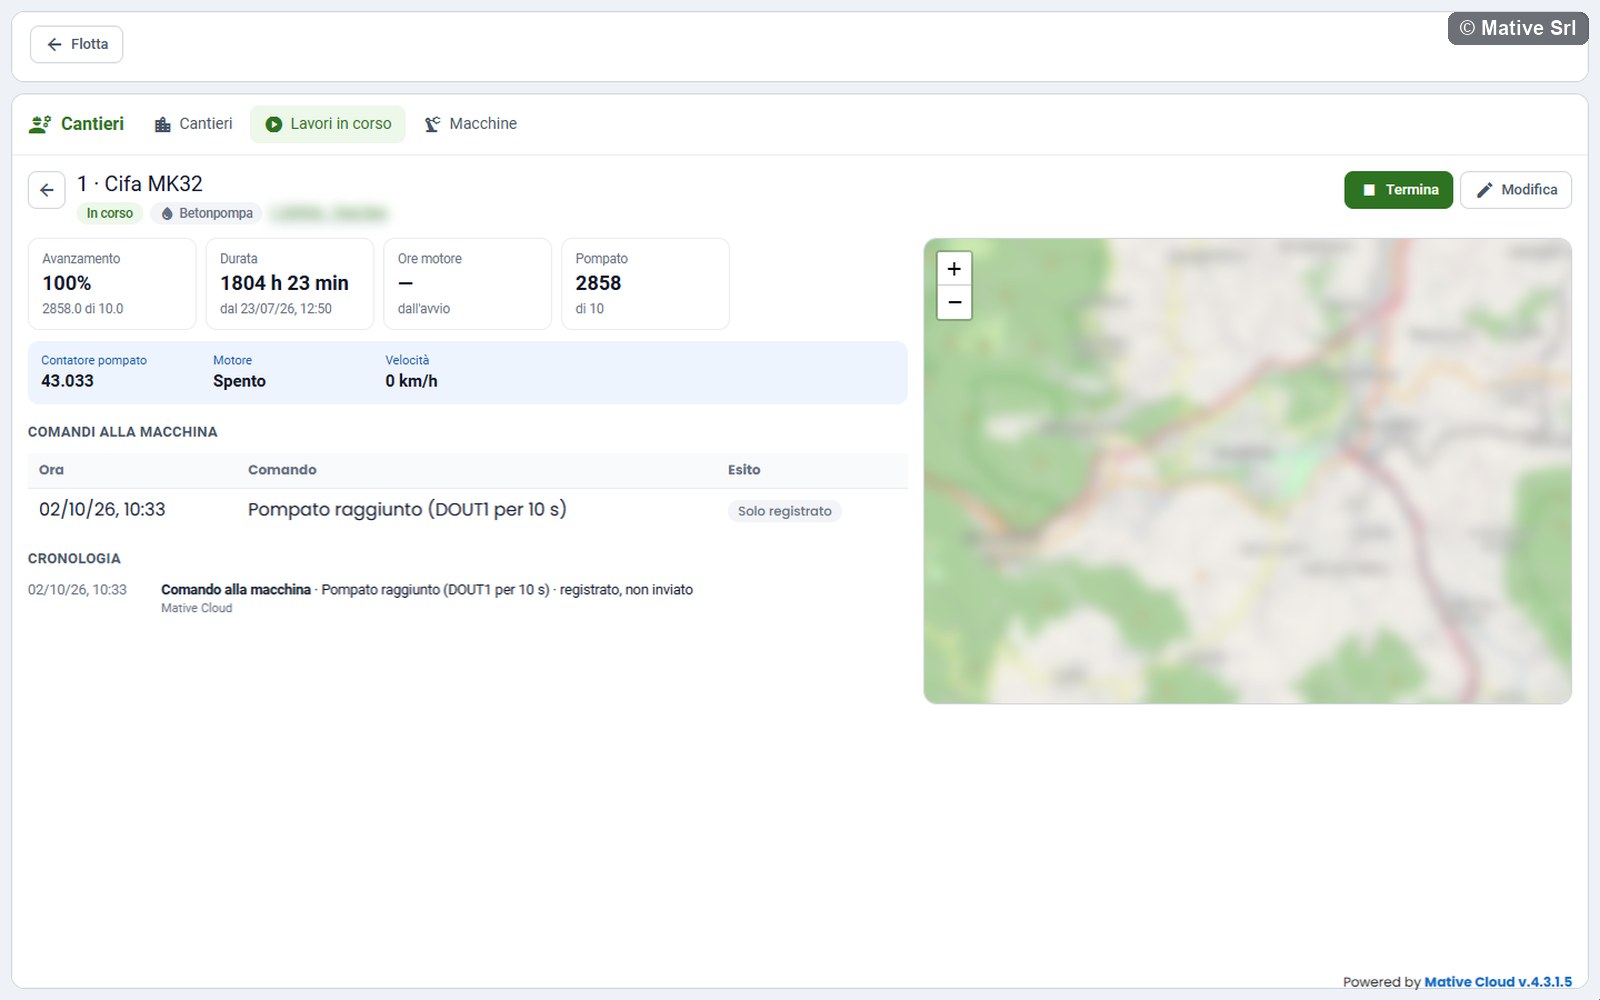Zoom out on the map
Viewport: 1600px width, 1000px height.
(954, 302)
